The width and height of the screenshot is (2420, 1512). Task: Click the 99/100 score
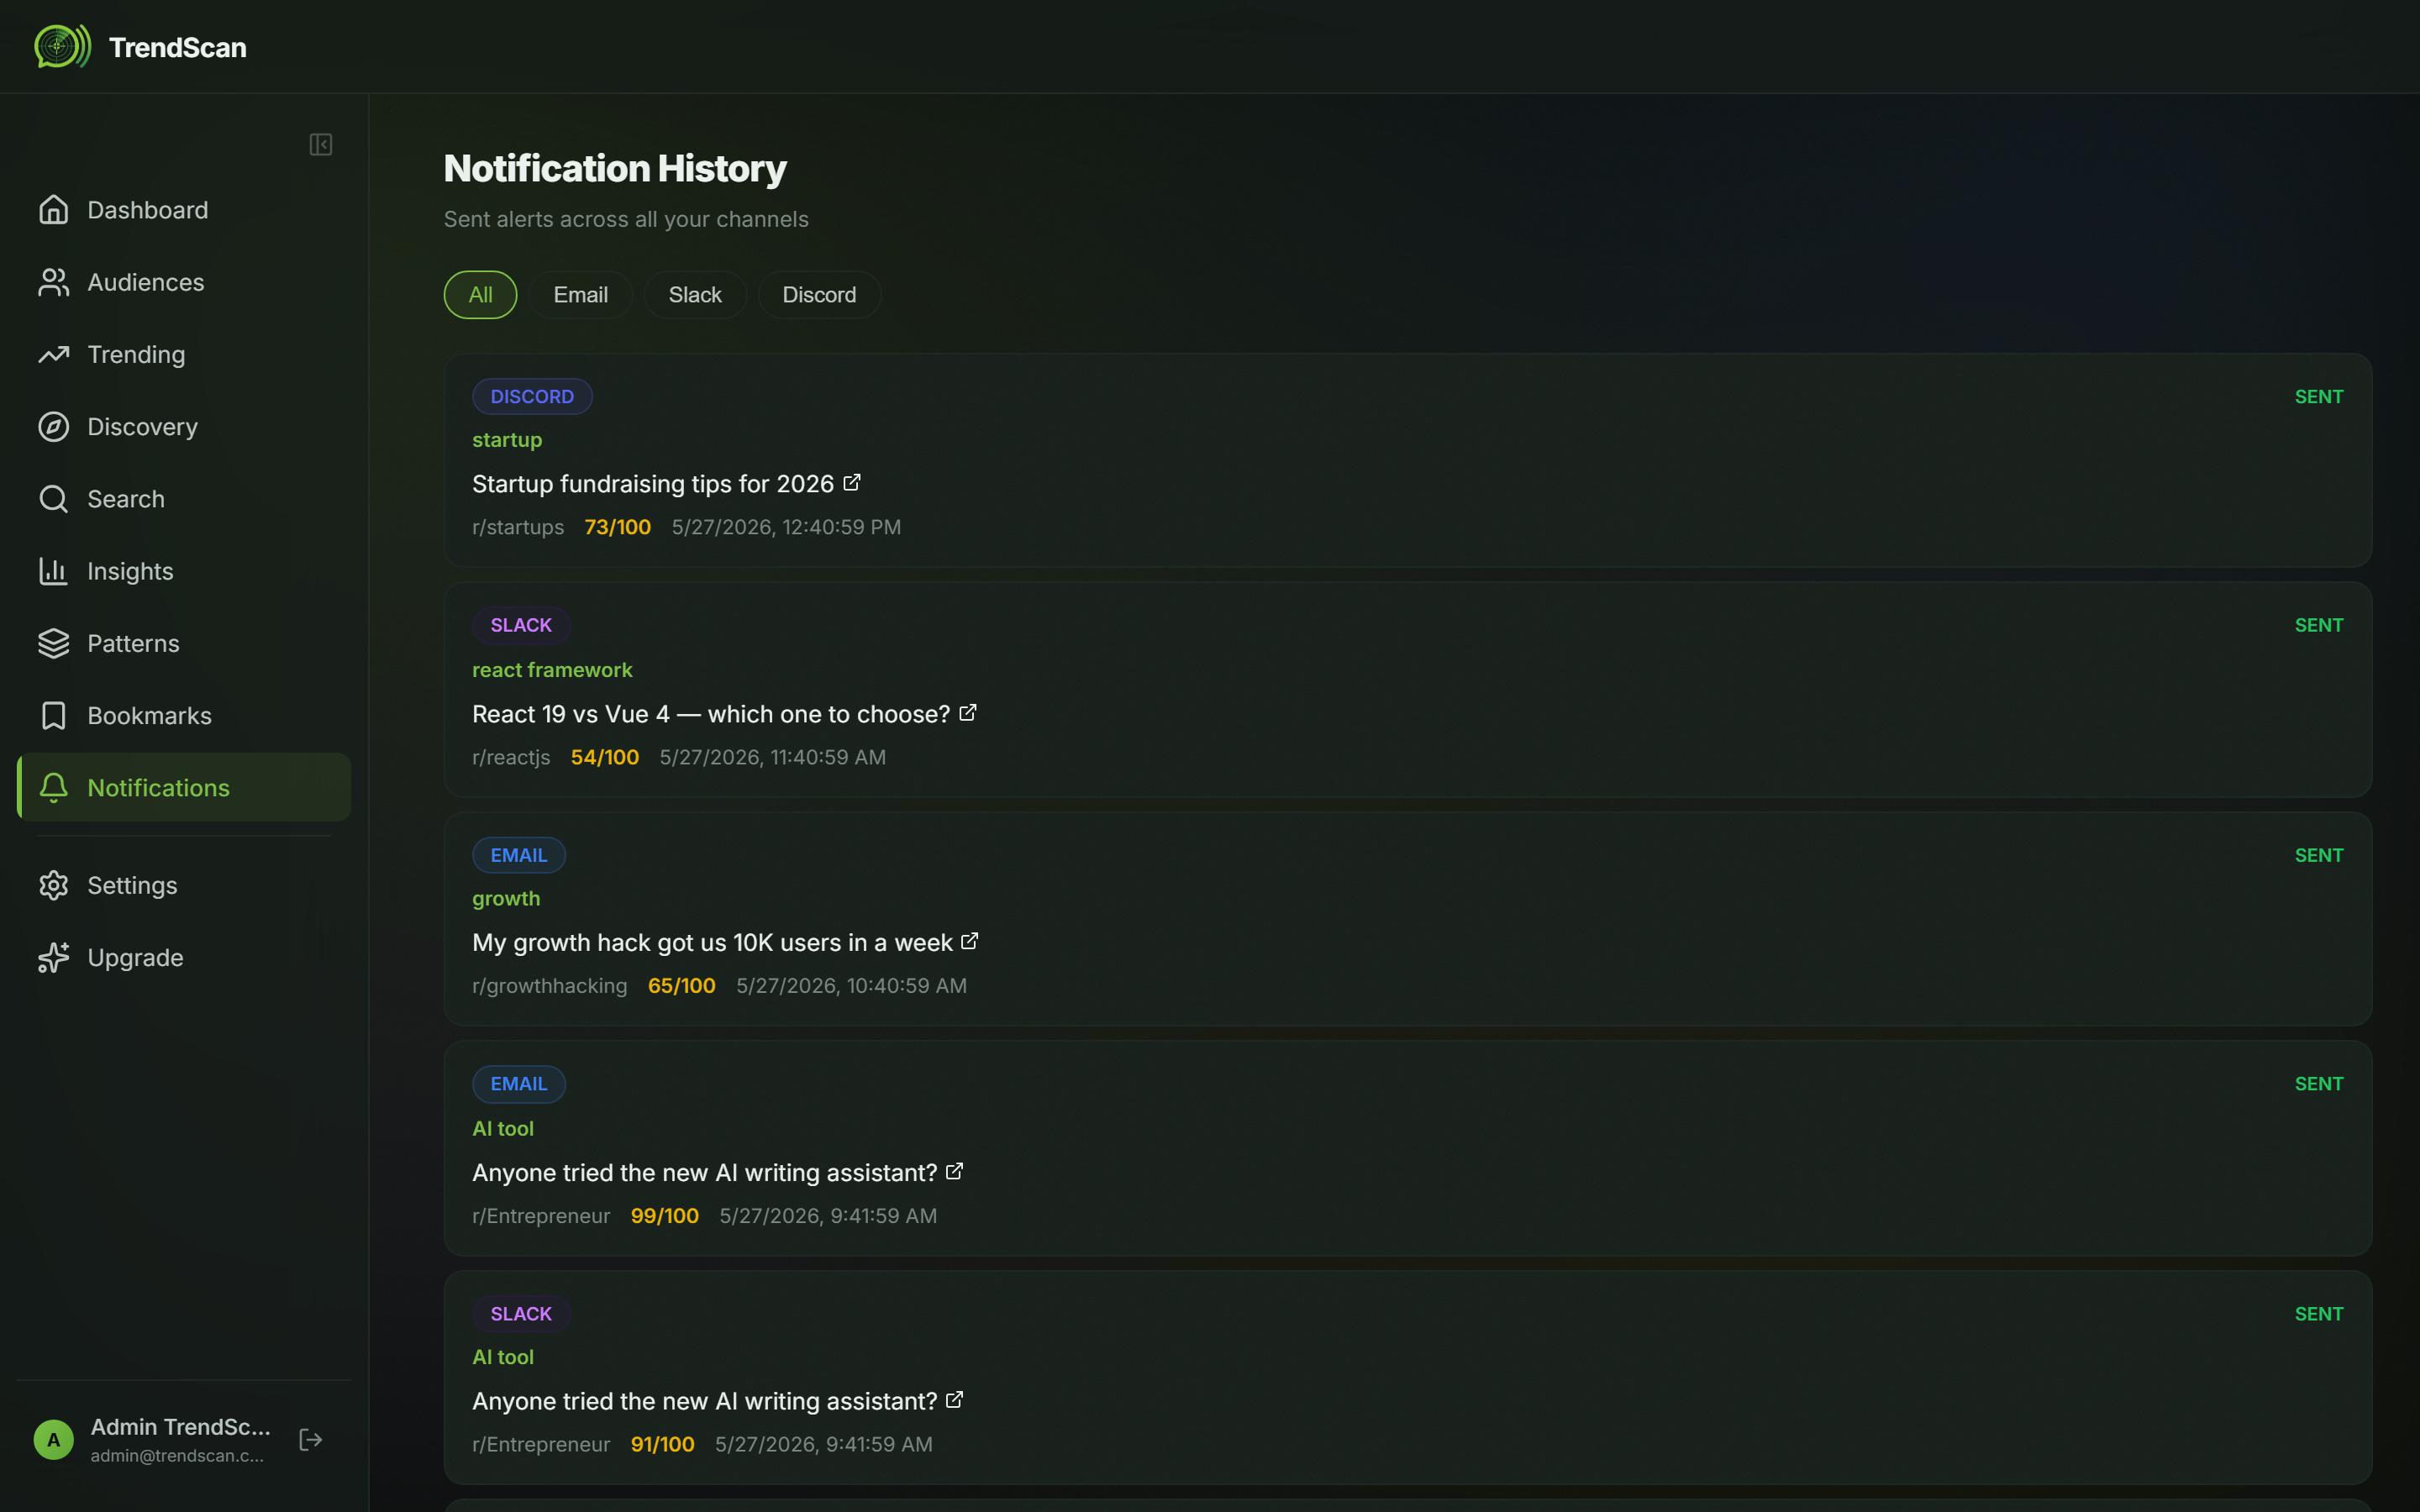coord(665,1216)
